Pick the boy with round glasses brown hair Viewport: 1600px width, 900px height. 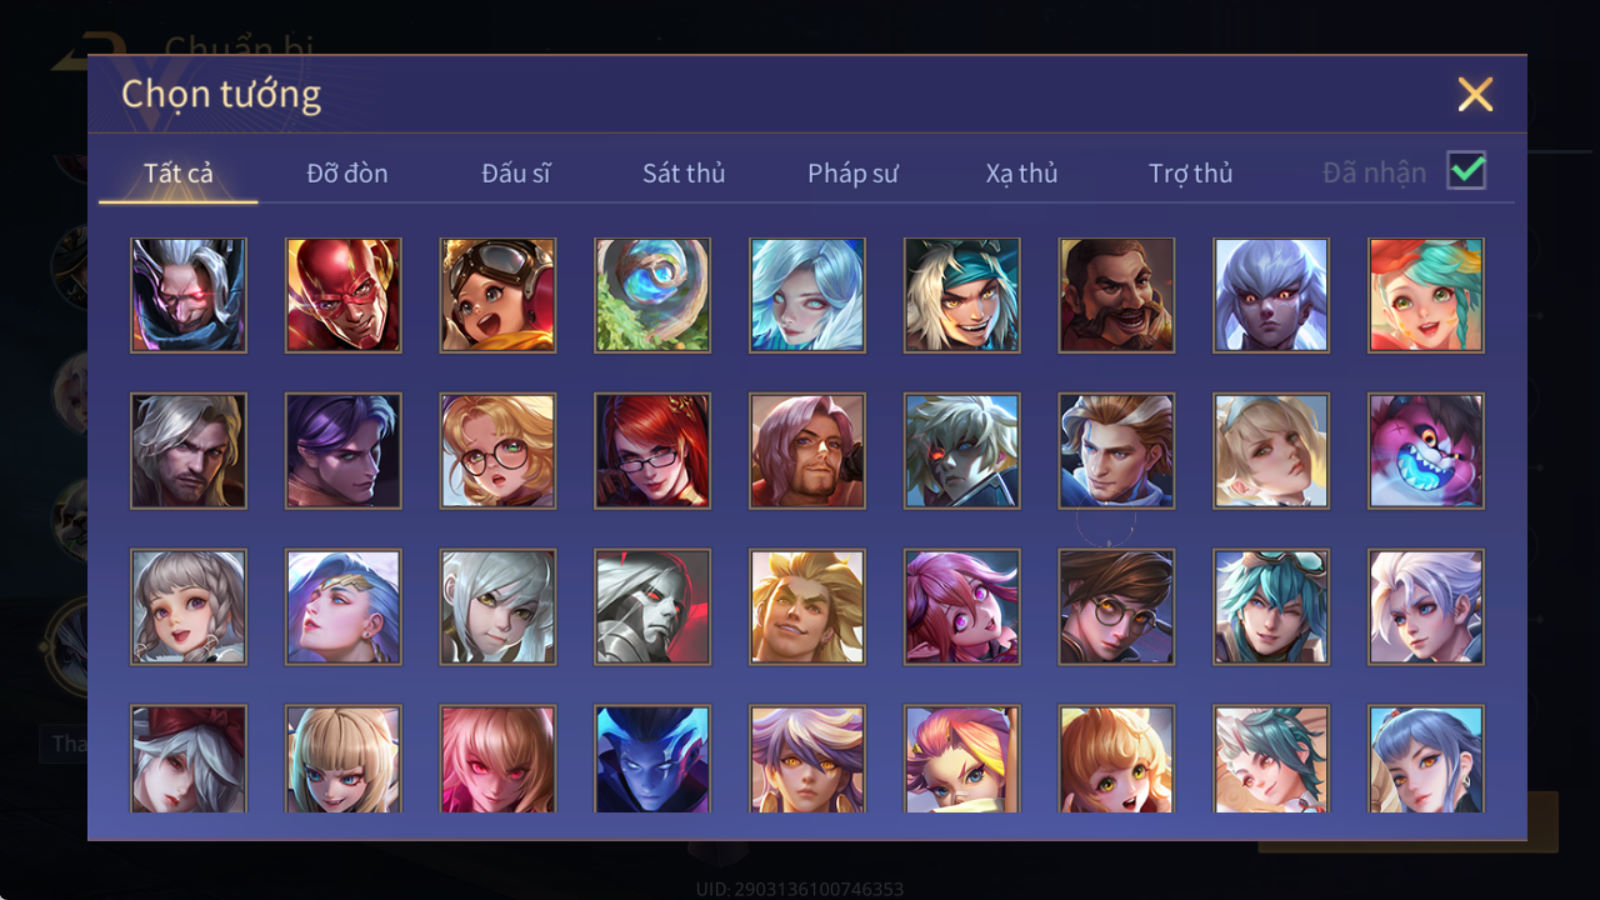[x=1116, y=607]
